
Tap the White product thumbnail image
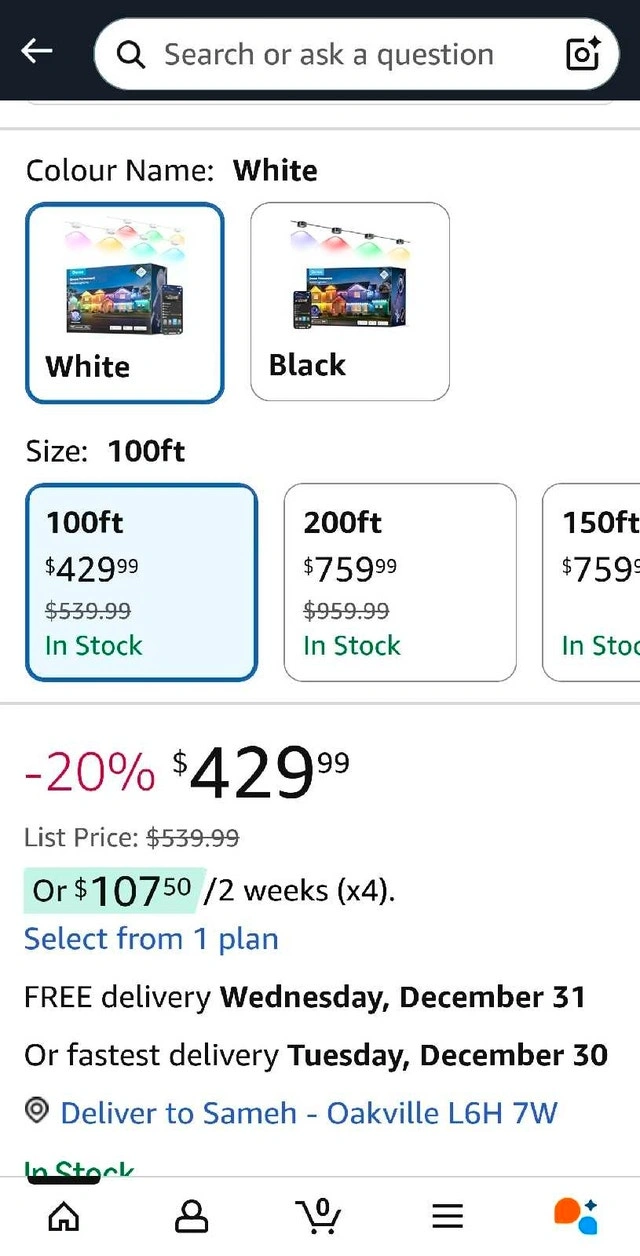coord(124,280)
